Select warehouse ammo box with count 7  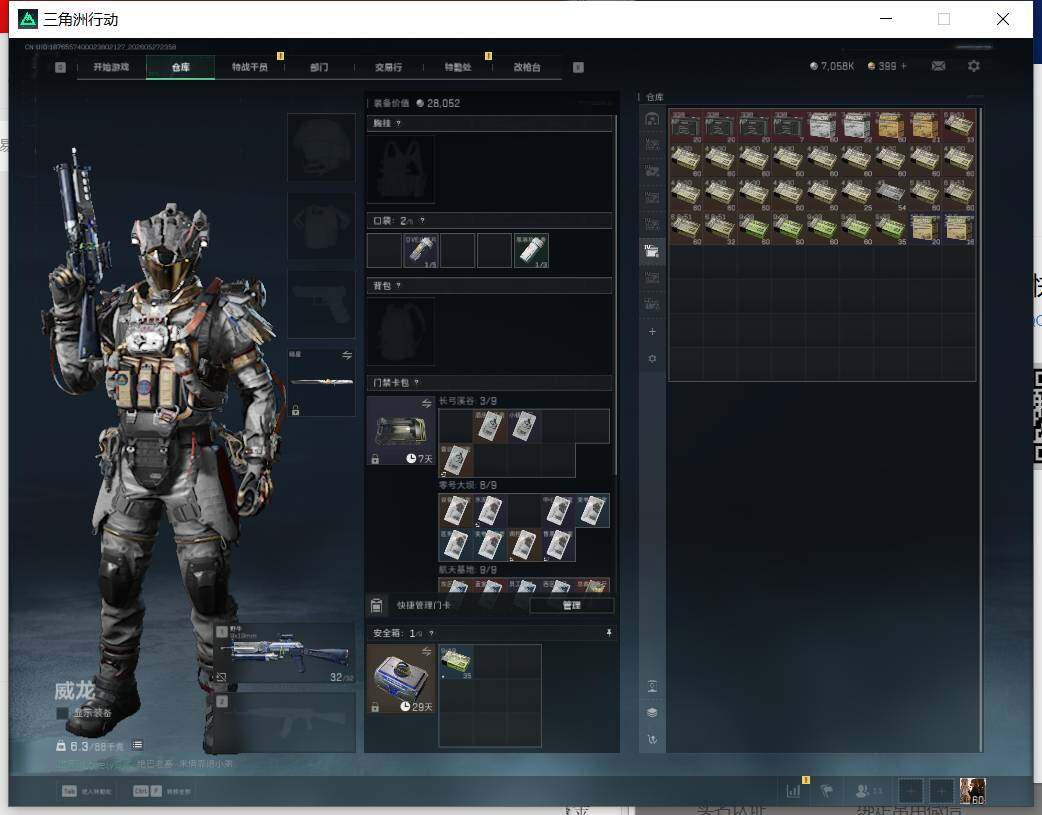(x=788, y=126)
